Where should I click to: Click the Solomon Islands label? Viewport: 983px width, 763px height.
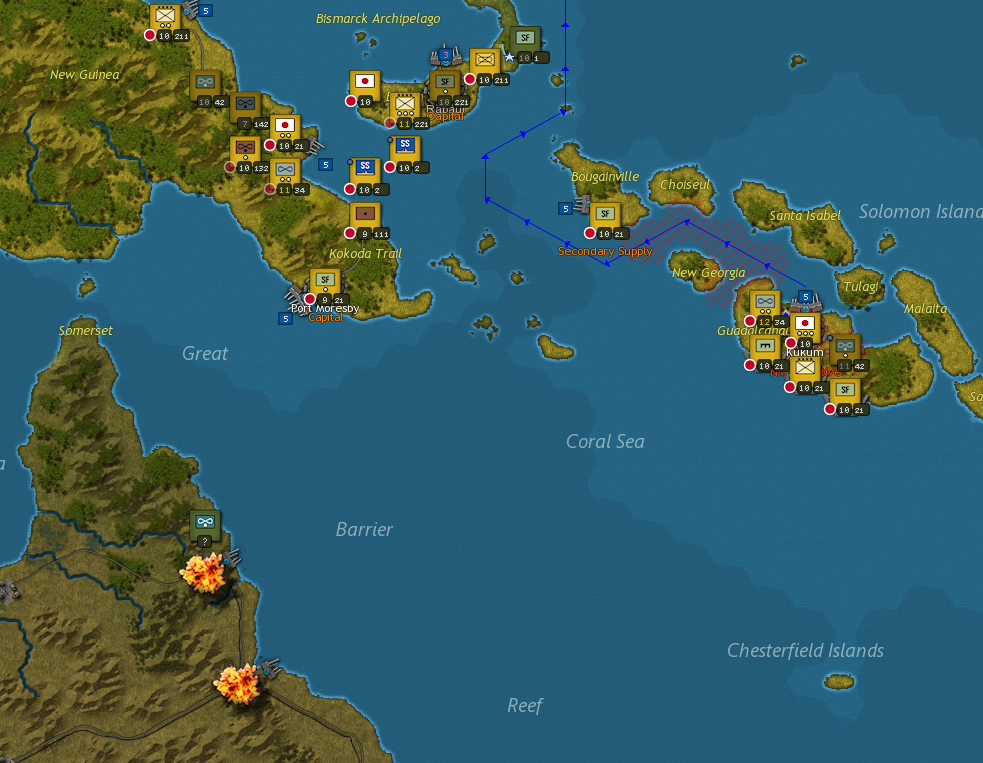pos(920,212)
